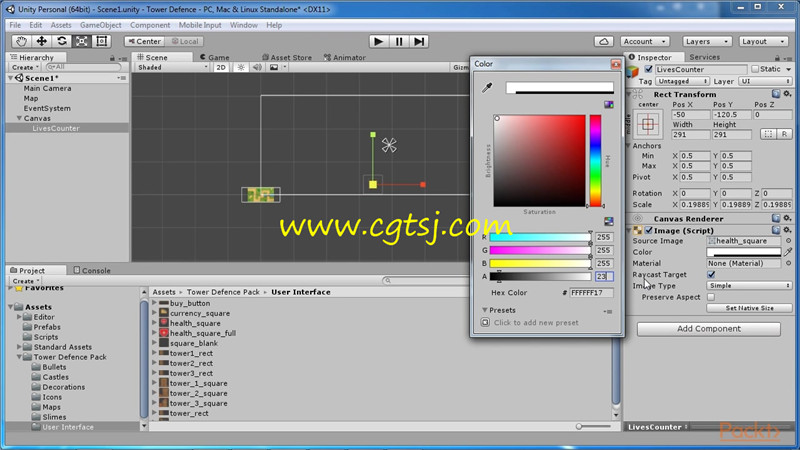Image resolution: width=800 pixels, height=450 pixels.
Task: Toggle Center pivot mode button
Action: point(145,41)
